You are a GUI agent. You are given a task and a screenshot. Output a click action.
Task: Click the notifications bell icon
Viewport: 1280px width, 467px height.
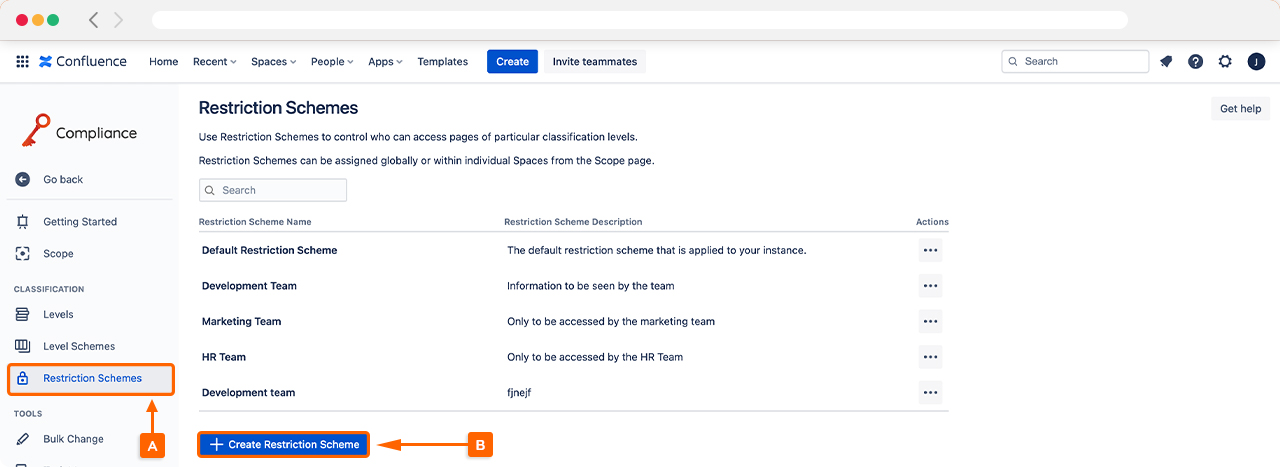pyautogui.click(x=1166, y=61)
